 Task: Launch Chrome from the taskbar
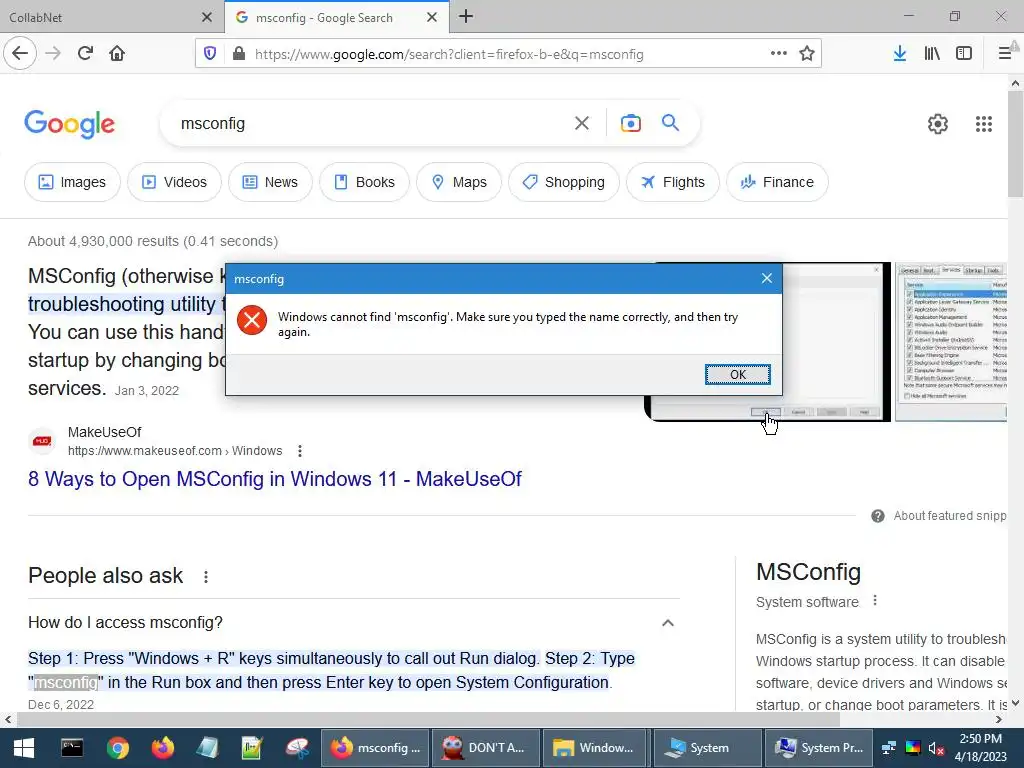tap(118, 748)
